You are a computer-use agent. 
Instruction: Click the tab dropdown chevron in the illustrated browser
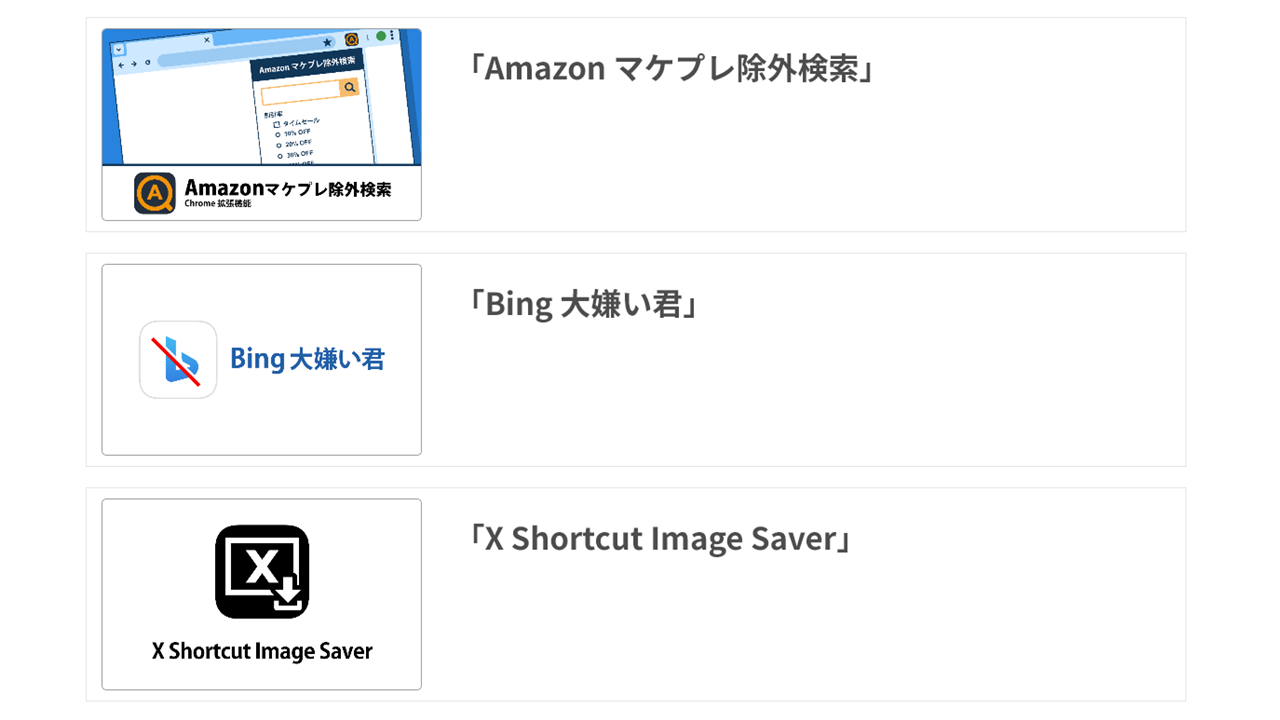118,48
